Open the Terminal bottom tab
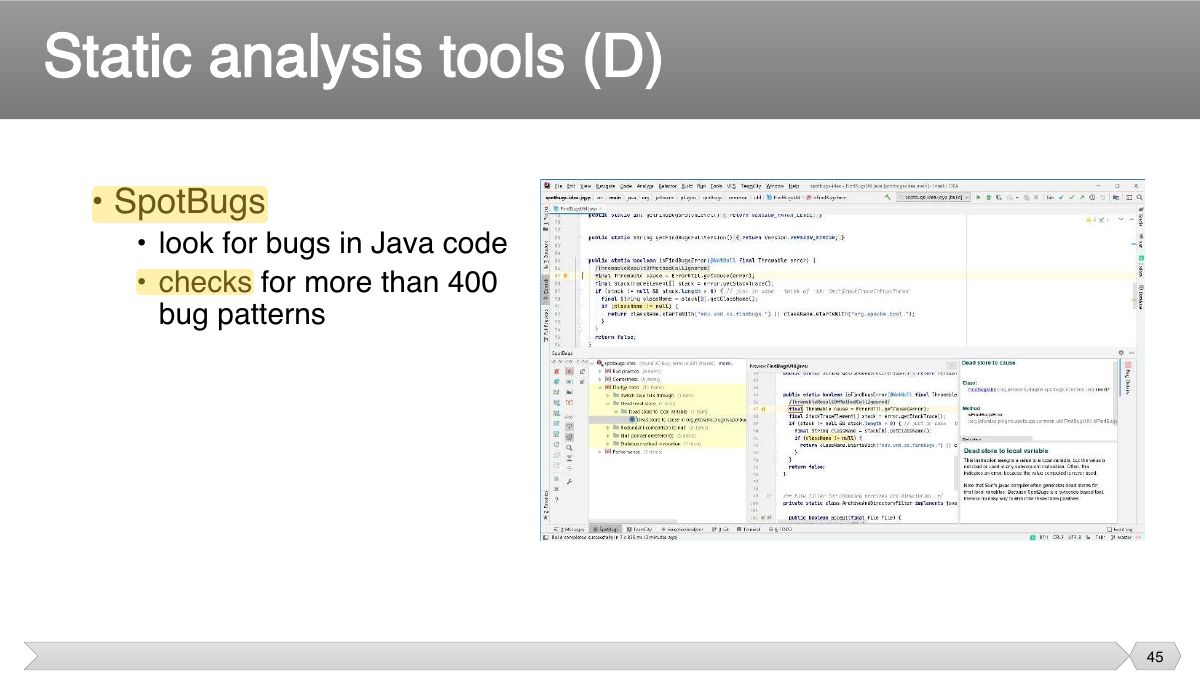The image size is (1200, 676). 749,529
